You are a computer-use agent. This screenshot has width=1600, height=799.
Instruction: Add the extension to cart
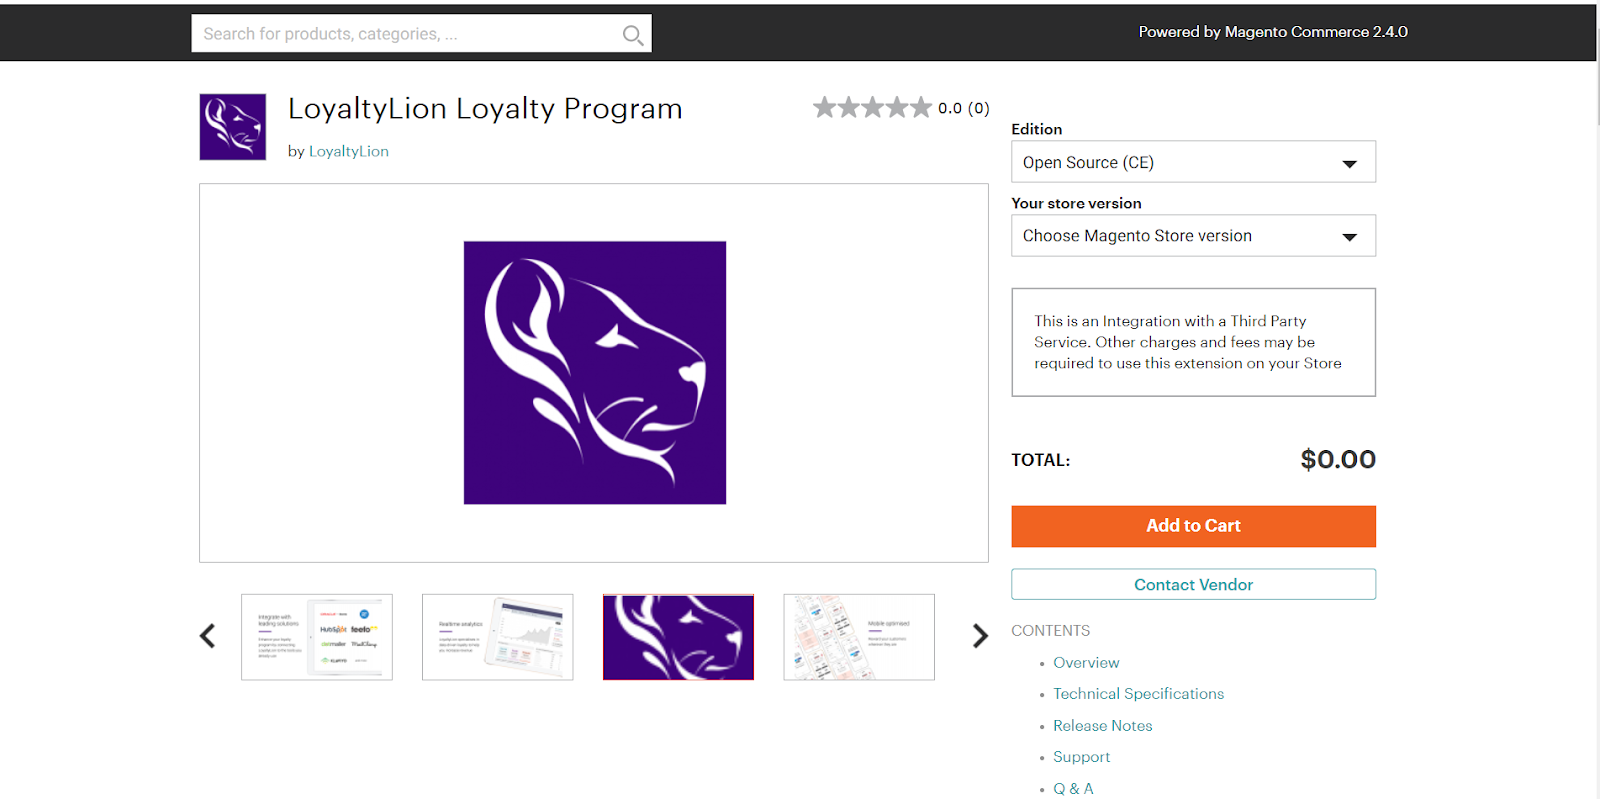[x=1193, y=526]
